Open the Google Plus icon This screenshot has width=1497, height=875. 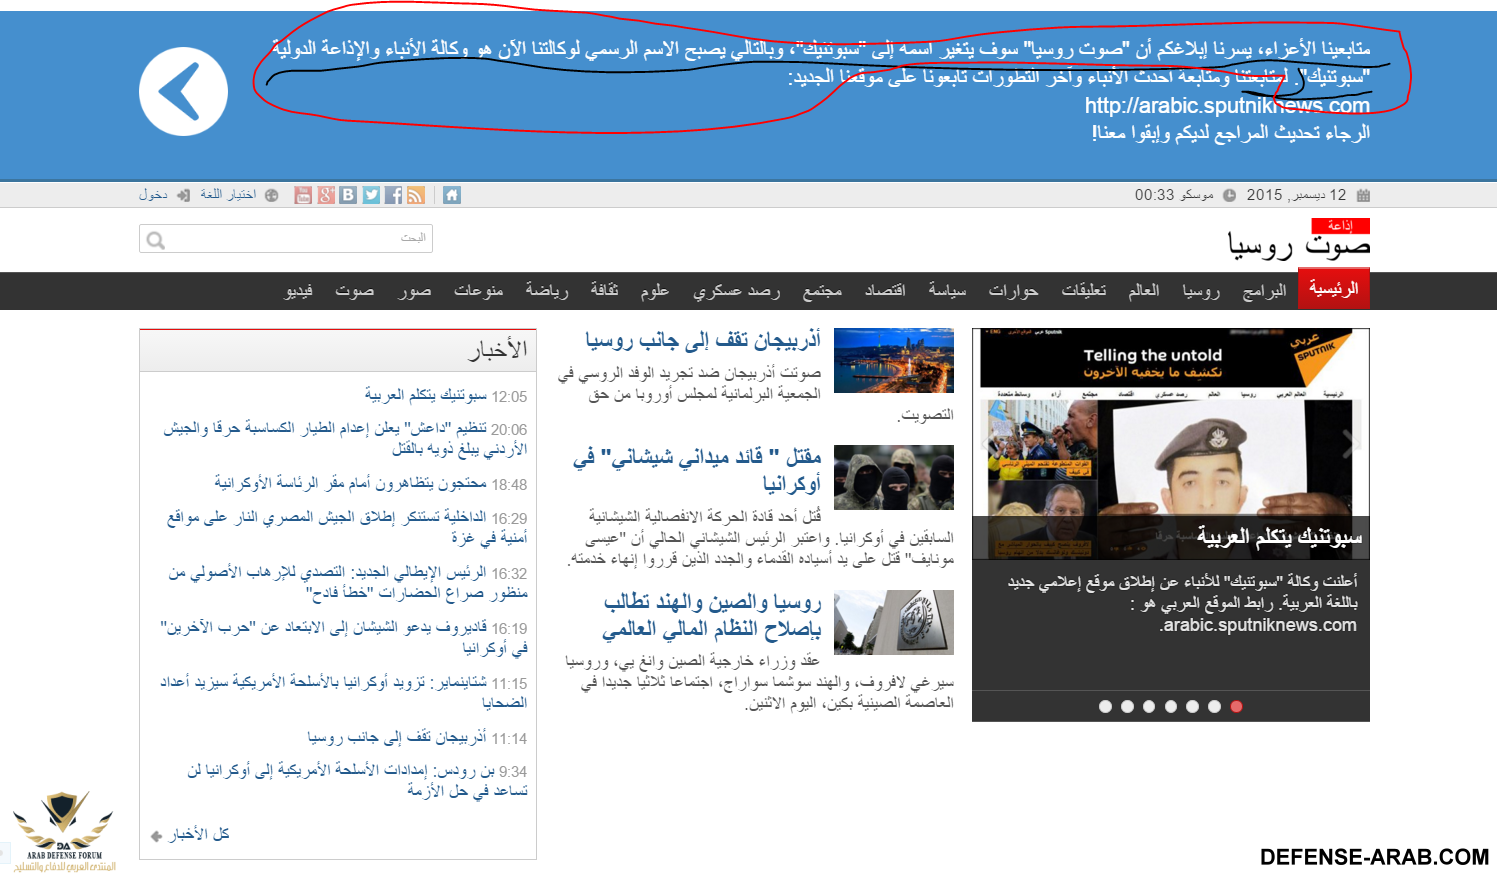[326, 195]
